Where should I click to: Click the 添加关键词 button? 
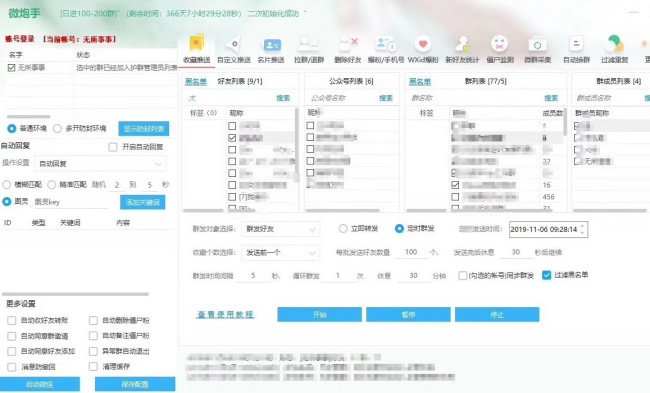143,202
